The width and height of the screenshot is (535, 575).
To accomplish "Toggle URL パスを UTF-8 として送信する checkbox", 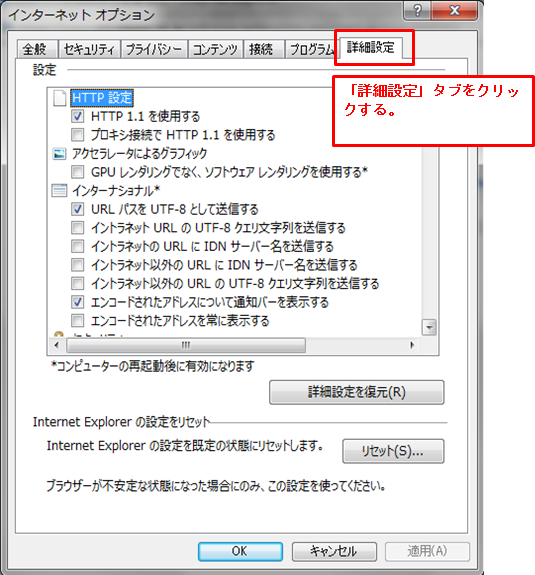I will click(x=77, y=209).
